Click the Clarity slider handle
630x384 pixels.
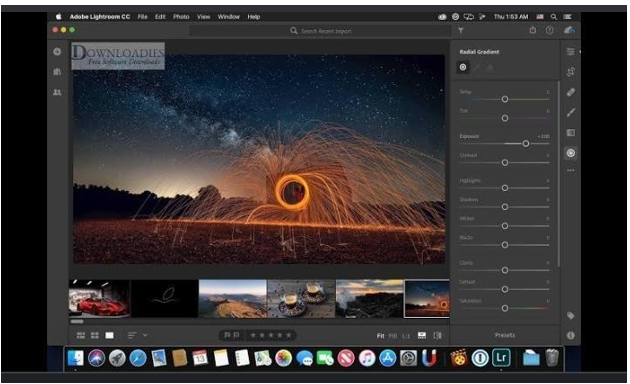pyautogui.click(x=505, y=270)
